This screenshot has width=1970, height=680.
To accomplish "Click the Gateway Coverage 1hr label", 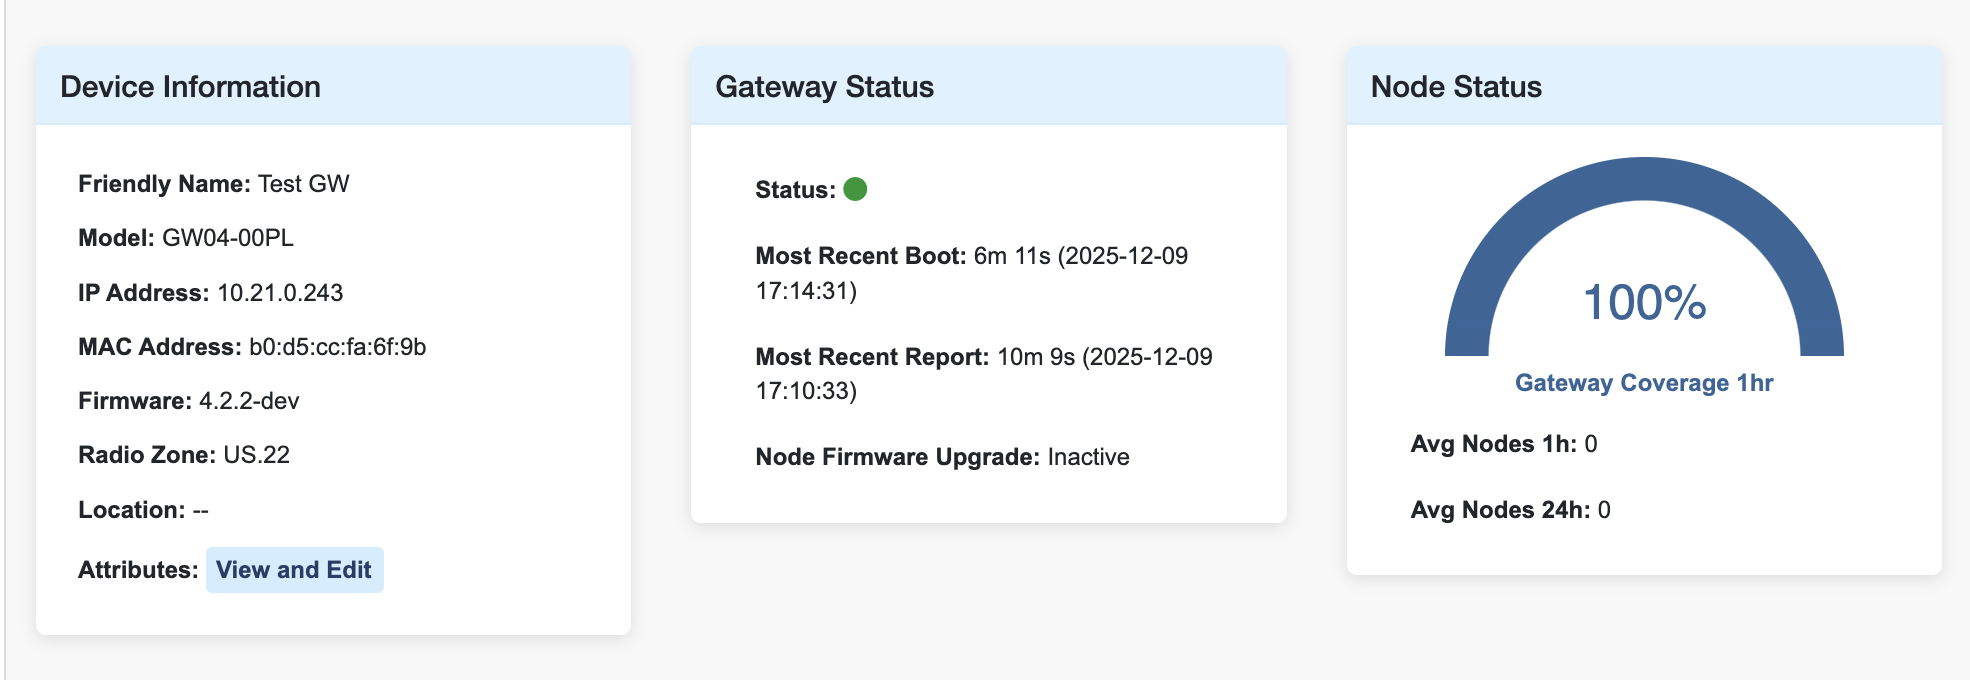I will pos(1643,383).
